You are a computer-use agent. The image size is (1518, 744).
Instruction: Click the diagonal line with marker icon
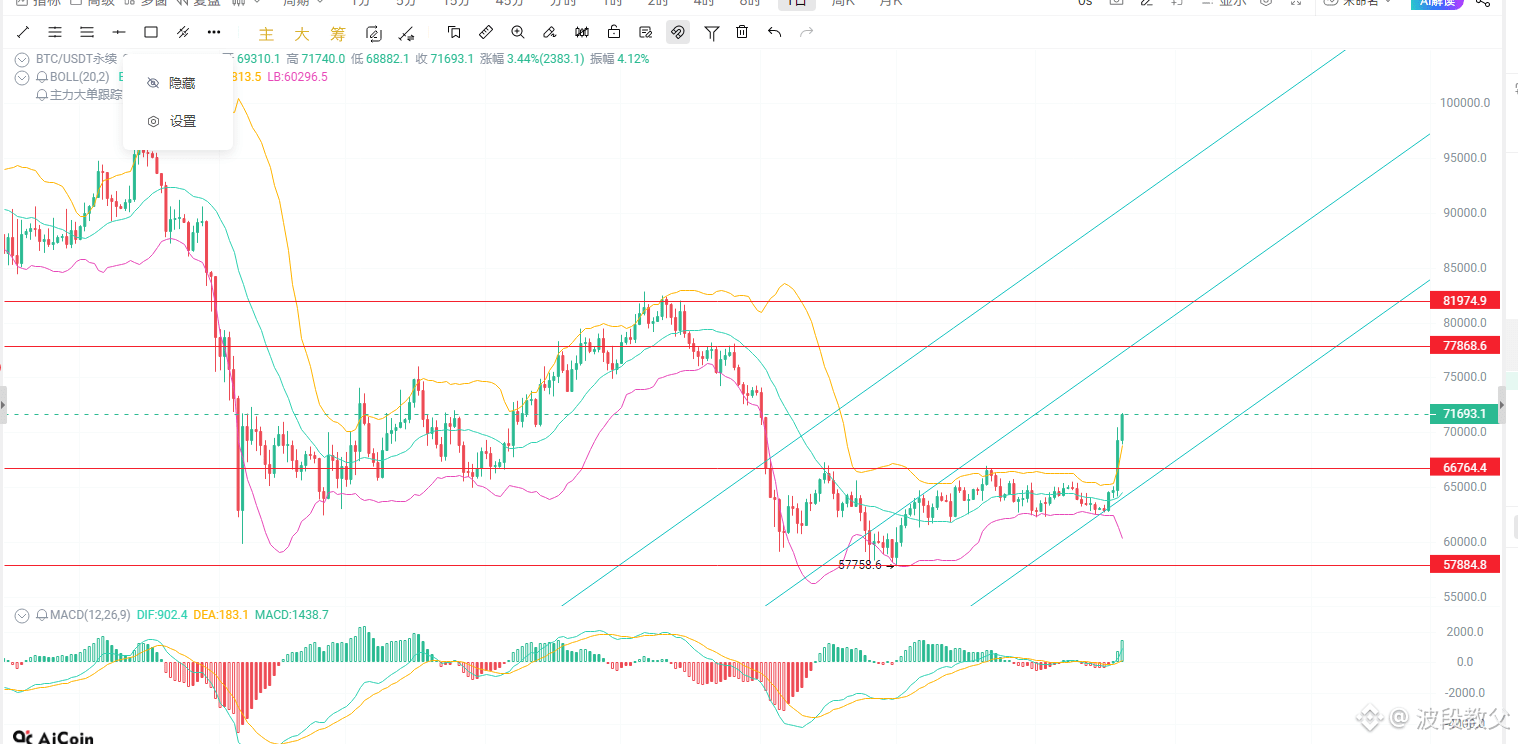406,33
